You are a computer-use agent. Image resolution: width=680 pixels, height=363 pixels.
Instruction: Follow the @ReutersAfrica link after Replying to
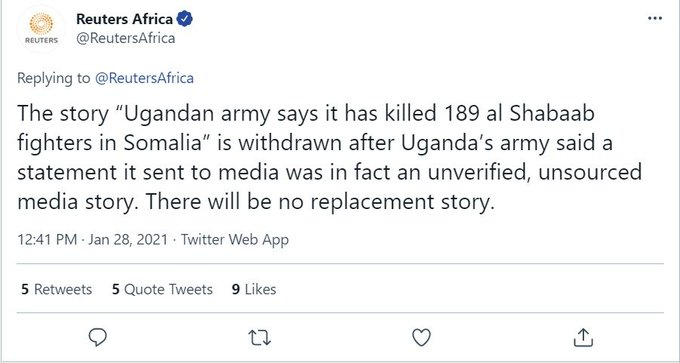144,78
